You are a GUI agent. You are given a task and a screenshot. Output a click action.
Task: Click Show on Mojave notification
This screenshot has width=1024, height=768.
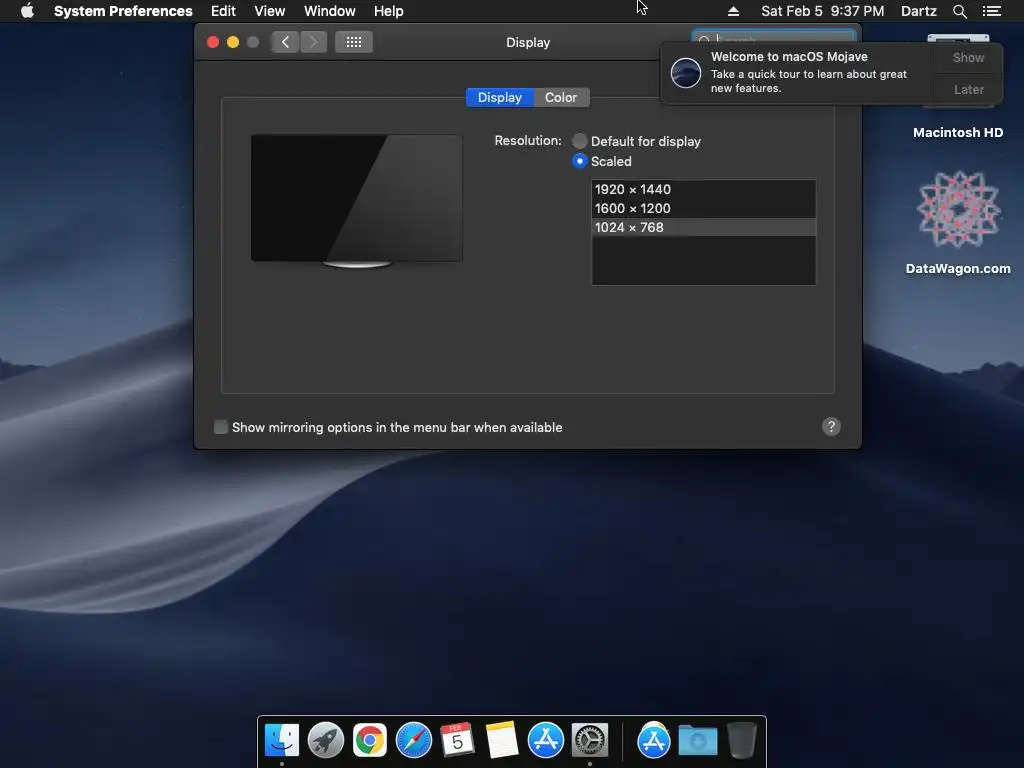click(x=968, y=57)
